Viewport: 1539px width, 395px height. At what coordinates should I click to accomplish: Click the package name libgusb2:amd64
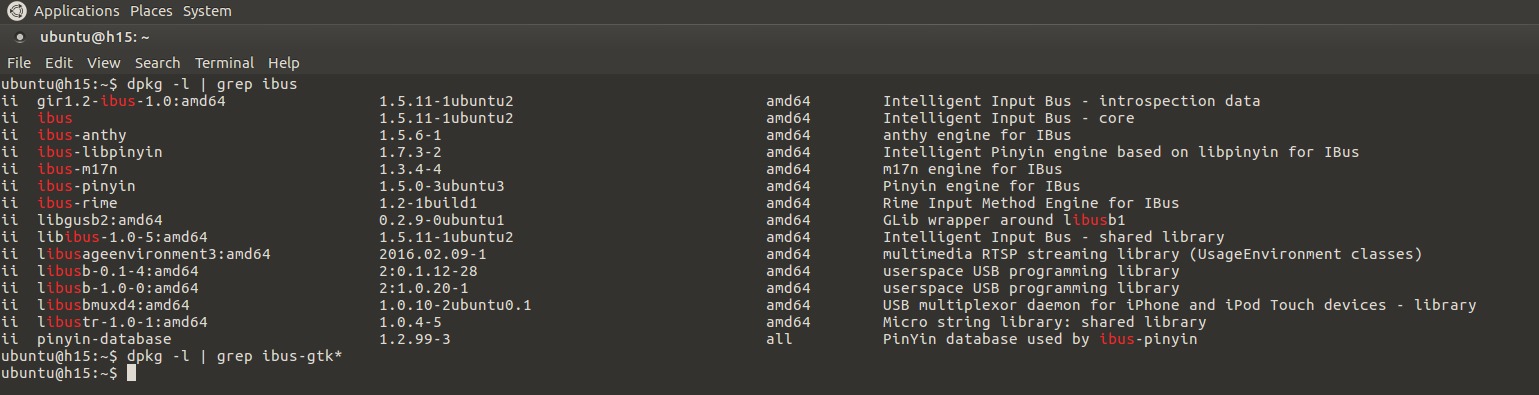100,220
